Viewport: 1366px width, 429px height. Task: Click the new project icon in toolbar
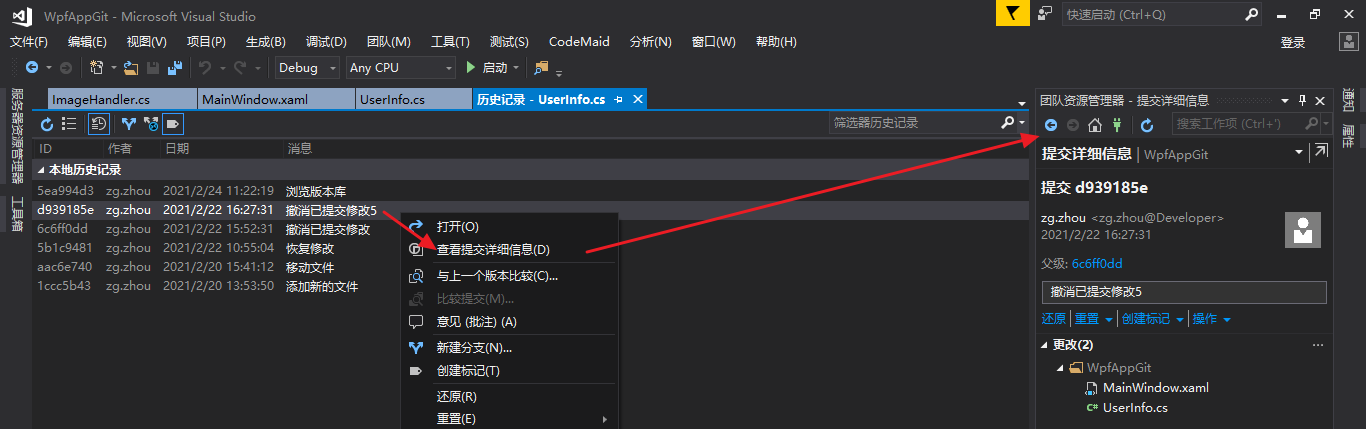[96, 68]
